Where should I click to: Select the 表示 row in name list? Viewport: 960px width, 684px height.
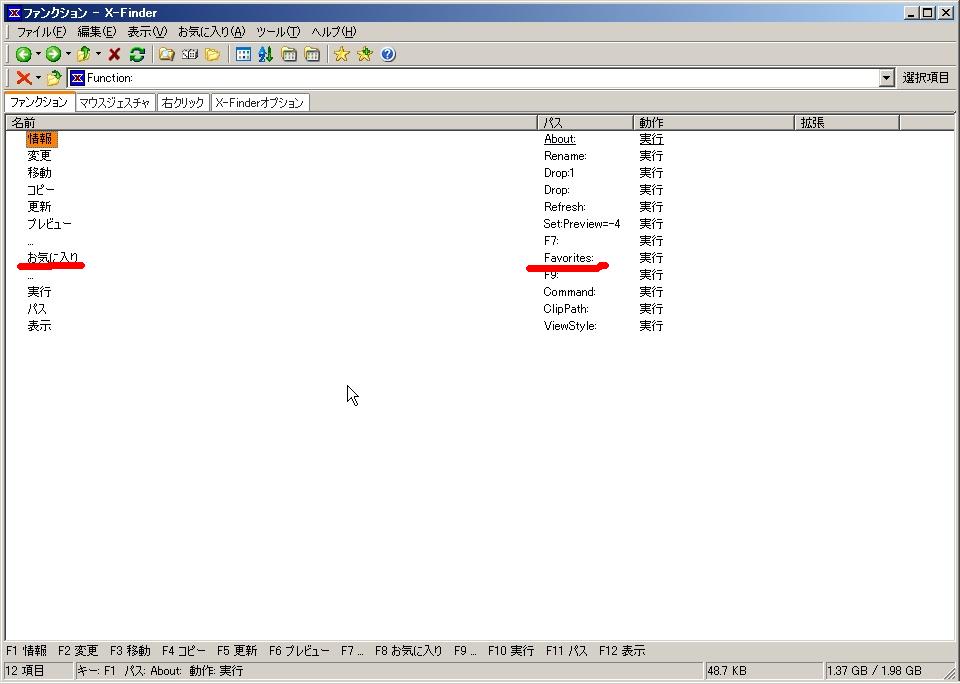pos(39,326)
